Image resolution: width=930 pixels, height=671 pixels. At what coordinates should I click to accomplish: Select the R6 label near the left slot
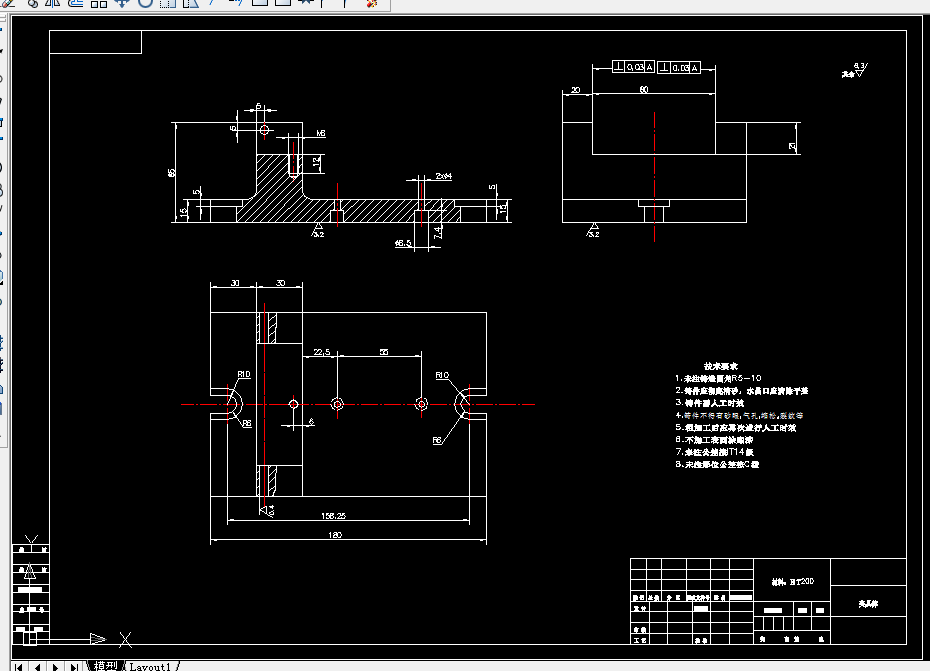(x=247, y=423)
